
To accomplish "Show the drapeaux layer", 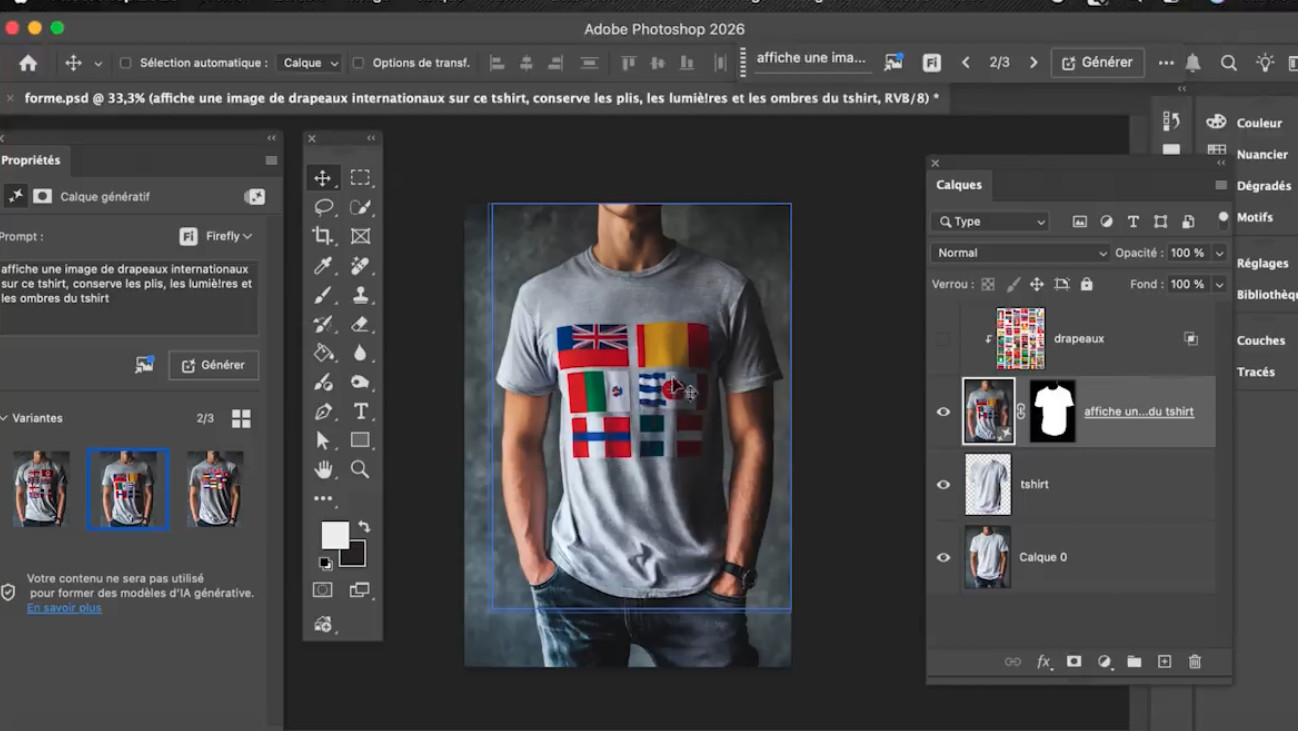I will (x=943, y=339).
